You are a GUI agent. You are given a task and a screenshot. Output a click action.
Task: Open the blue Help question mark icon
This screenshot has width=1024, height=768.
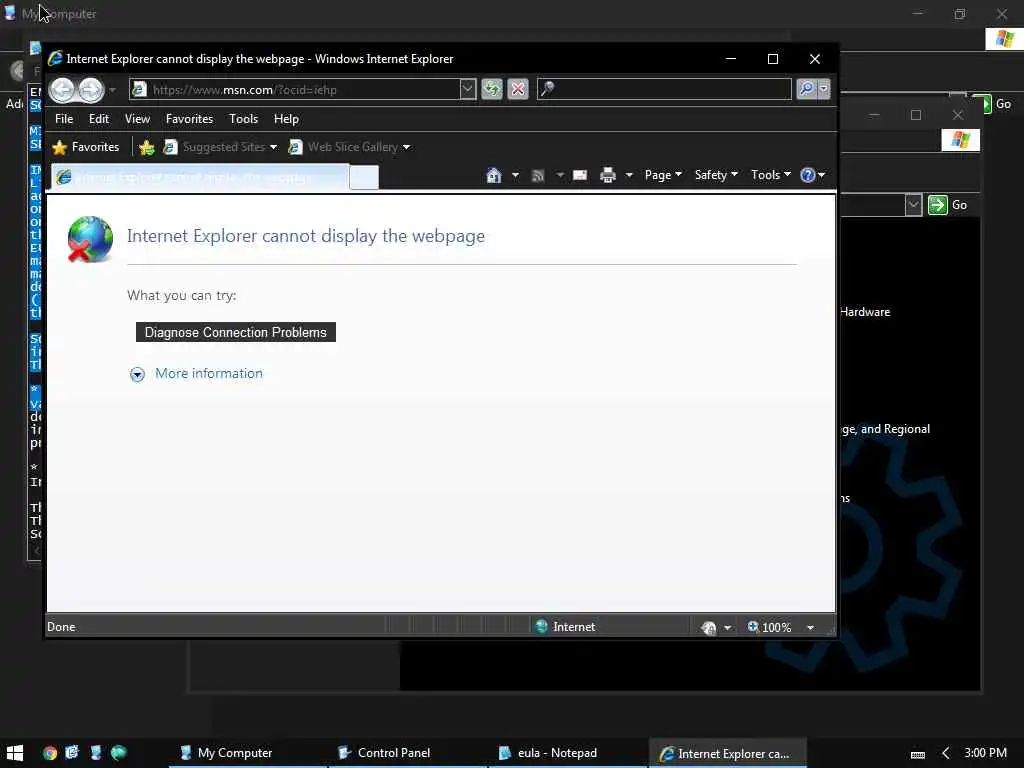pos(808,175)
